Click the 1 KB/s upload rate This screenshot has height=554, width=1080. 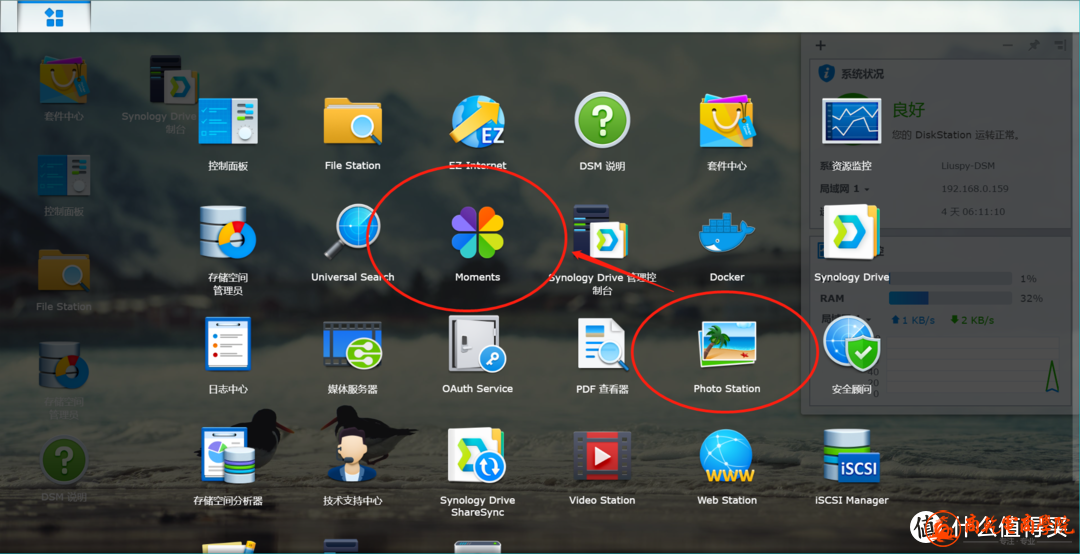pyautogui.click(x=913, y=320)
